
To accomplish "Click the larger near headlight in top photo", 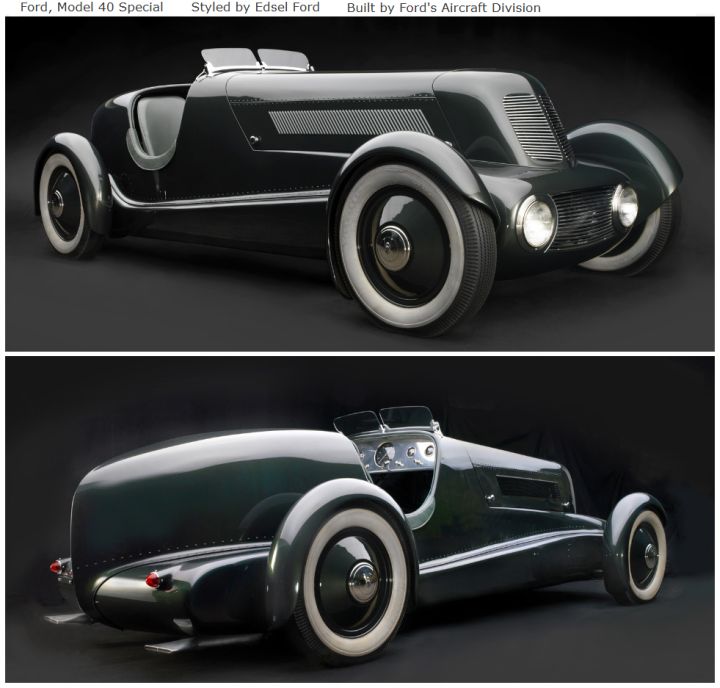I will coord(538,221).
